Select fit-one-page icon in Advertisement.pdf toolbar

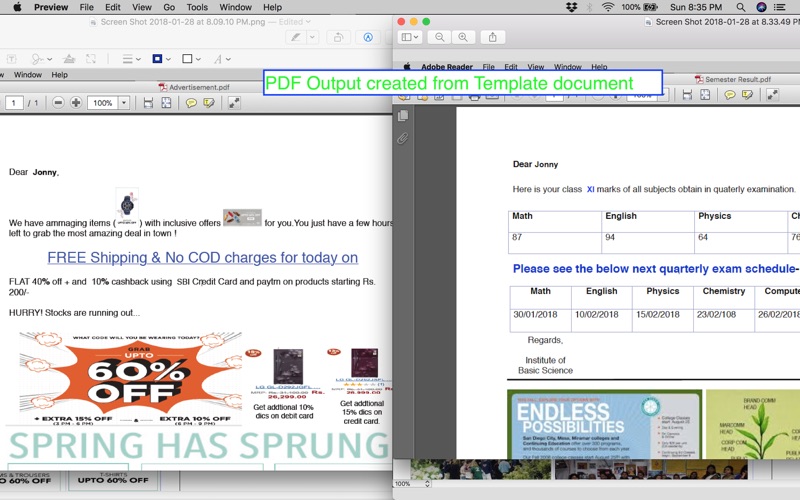click(x=166, y=103)
